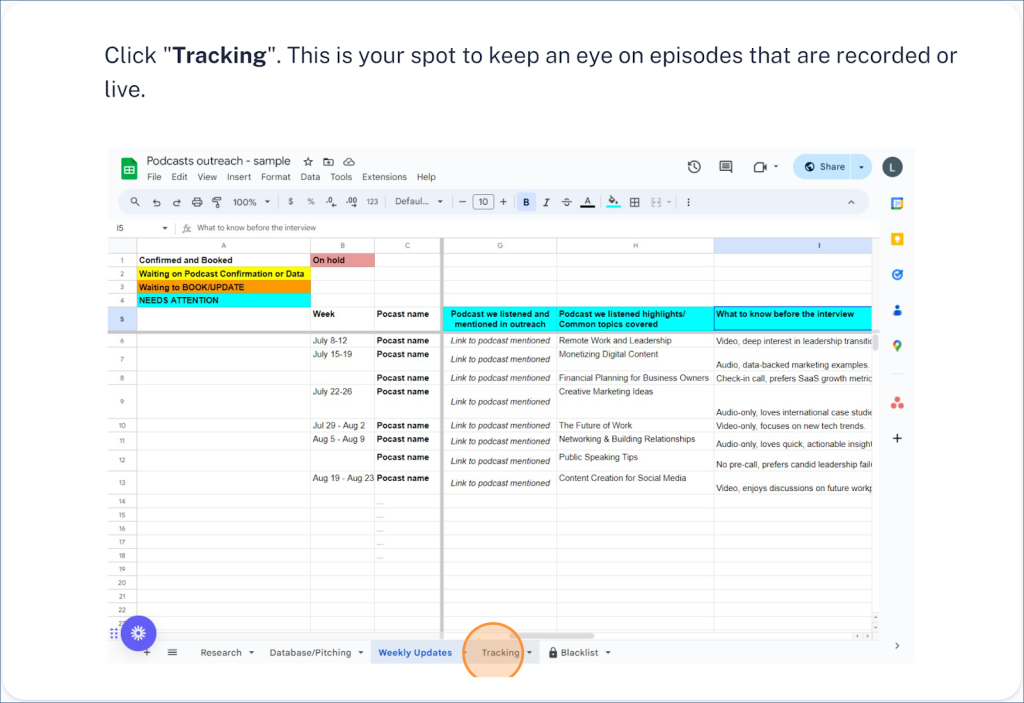Open the Extensions menu
This screenshot has width=1024, height=703.
384,177
